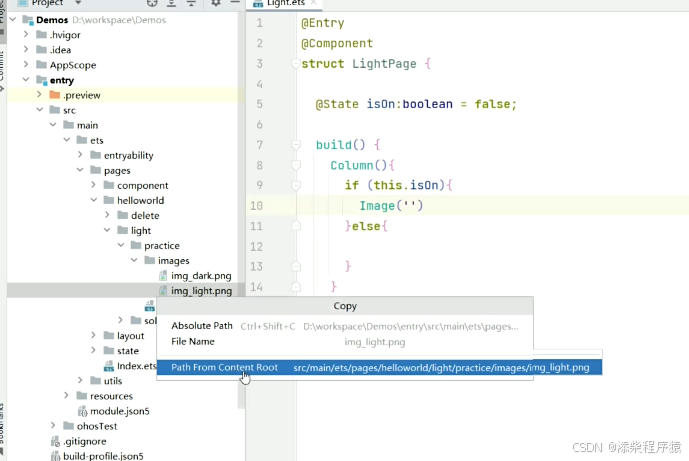The width and height of the screenshot is (689, 461).
Task: Expand the state folder
Action: pos(93,350)
